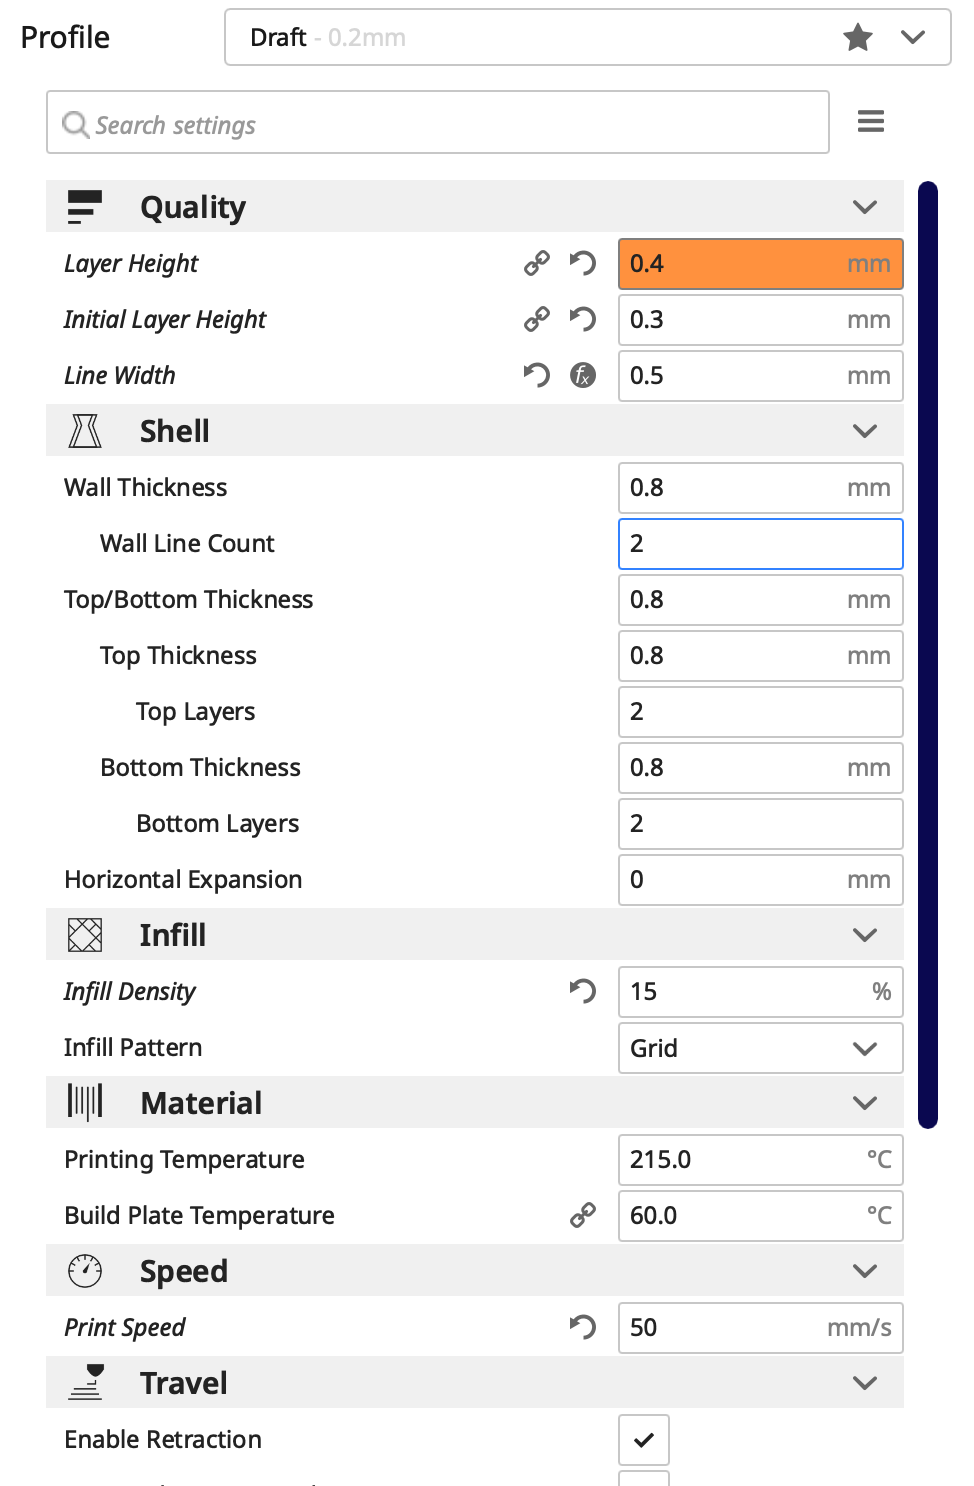Click the link icon for Build Plate Temperature
974x1486 pixels.
click(x=583, y=1215)
